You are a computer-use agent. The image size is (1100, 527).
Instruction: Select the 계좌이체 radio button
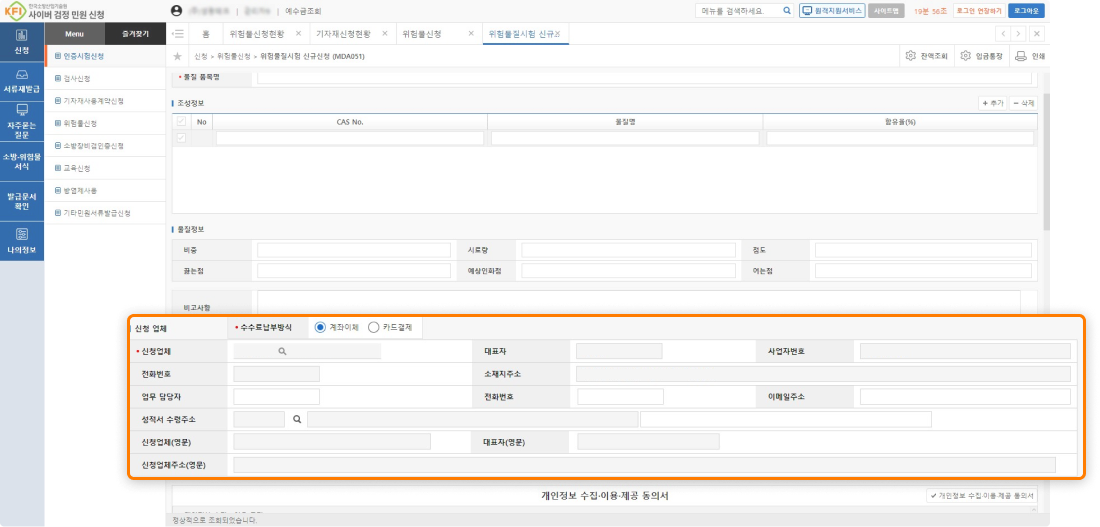(x=320, y=327)
